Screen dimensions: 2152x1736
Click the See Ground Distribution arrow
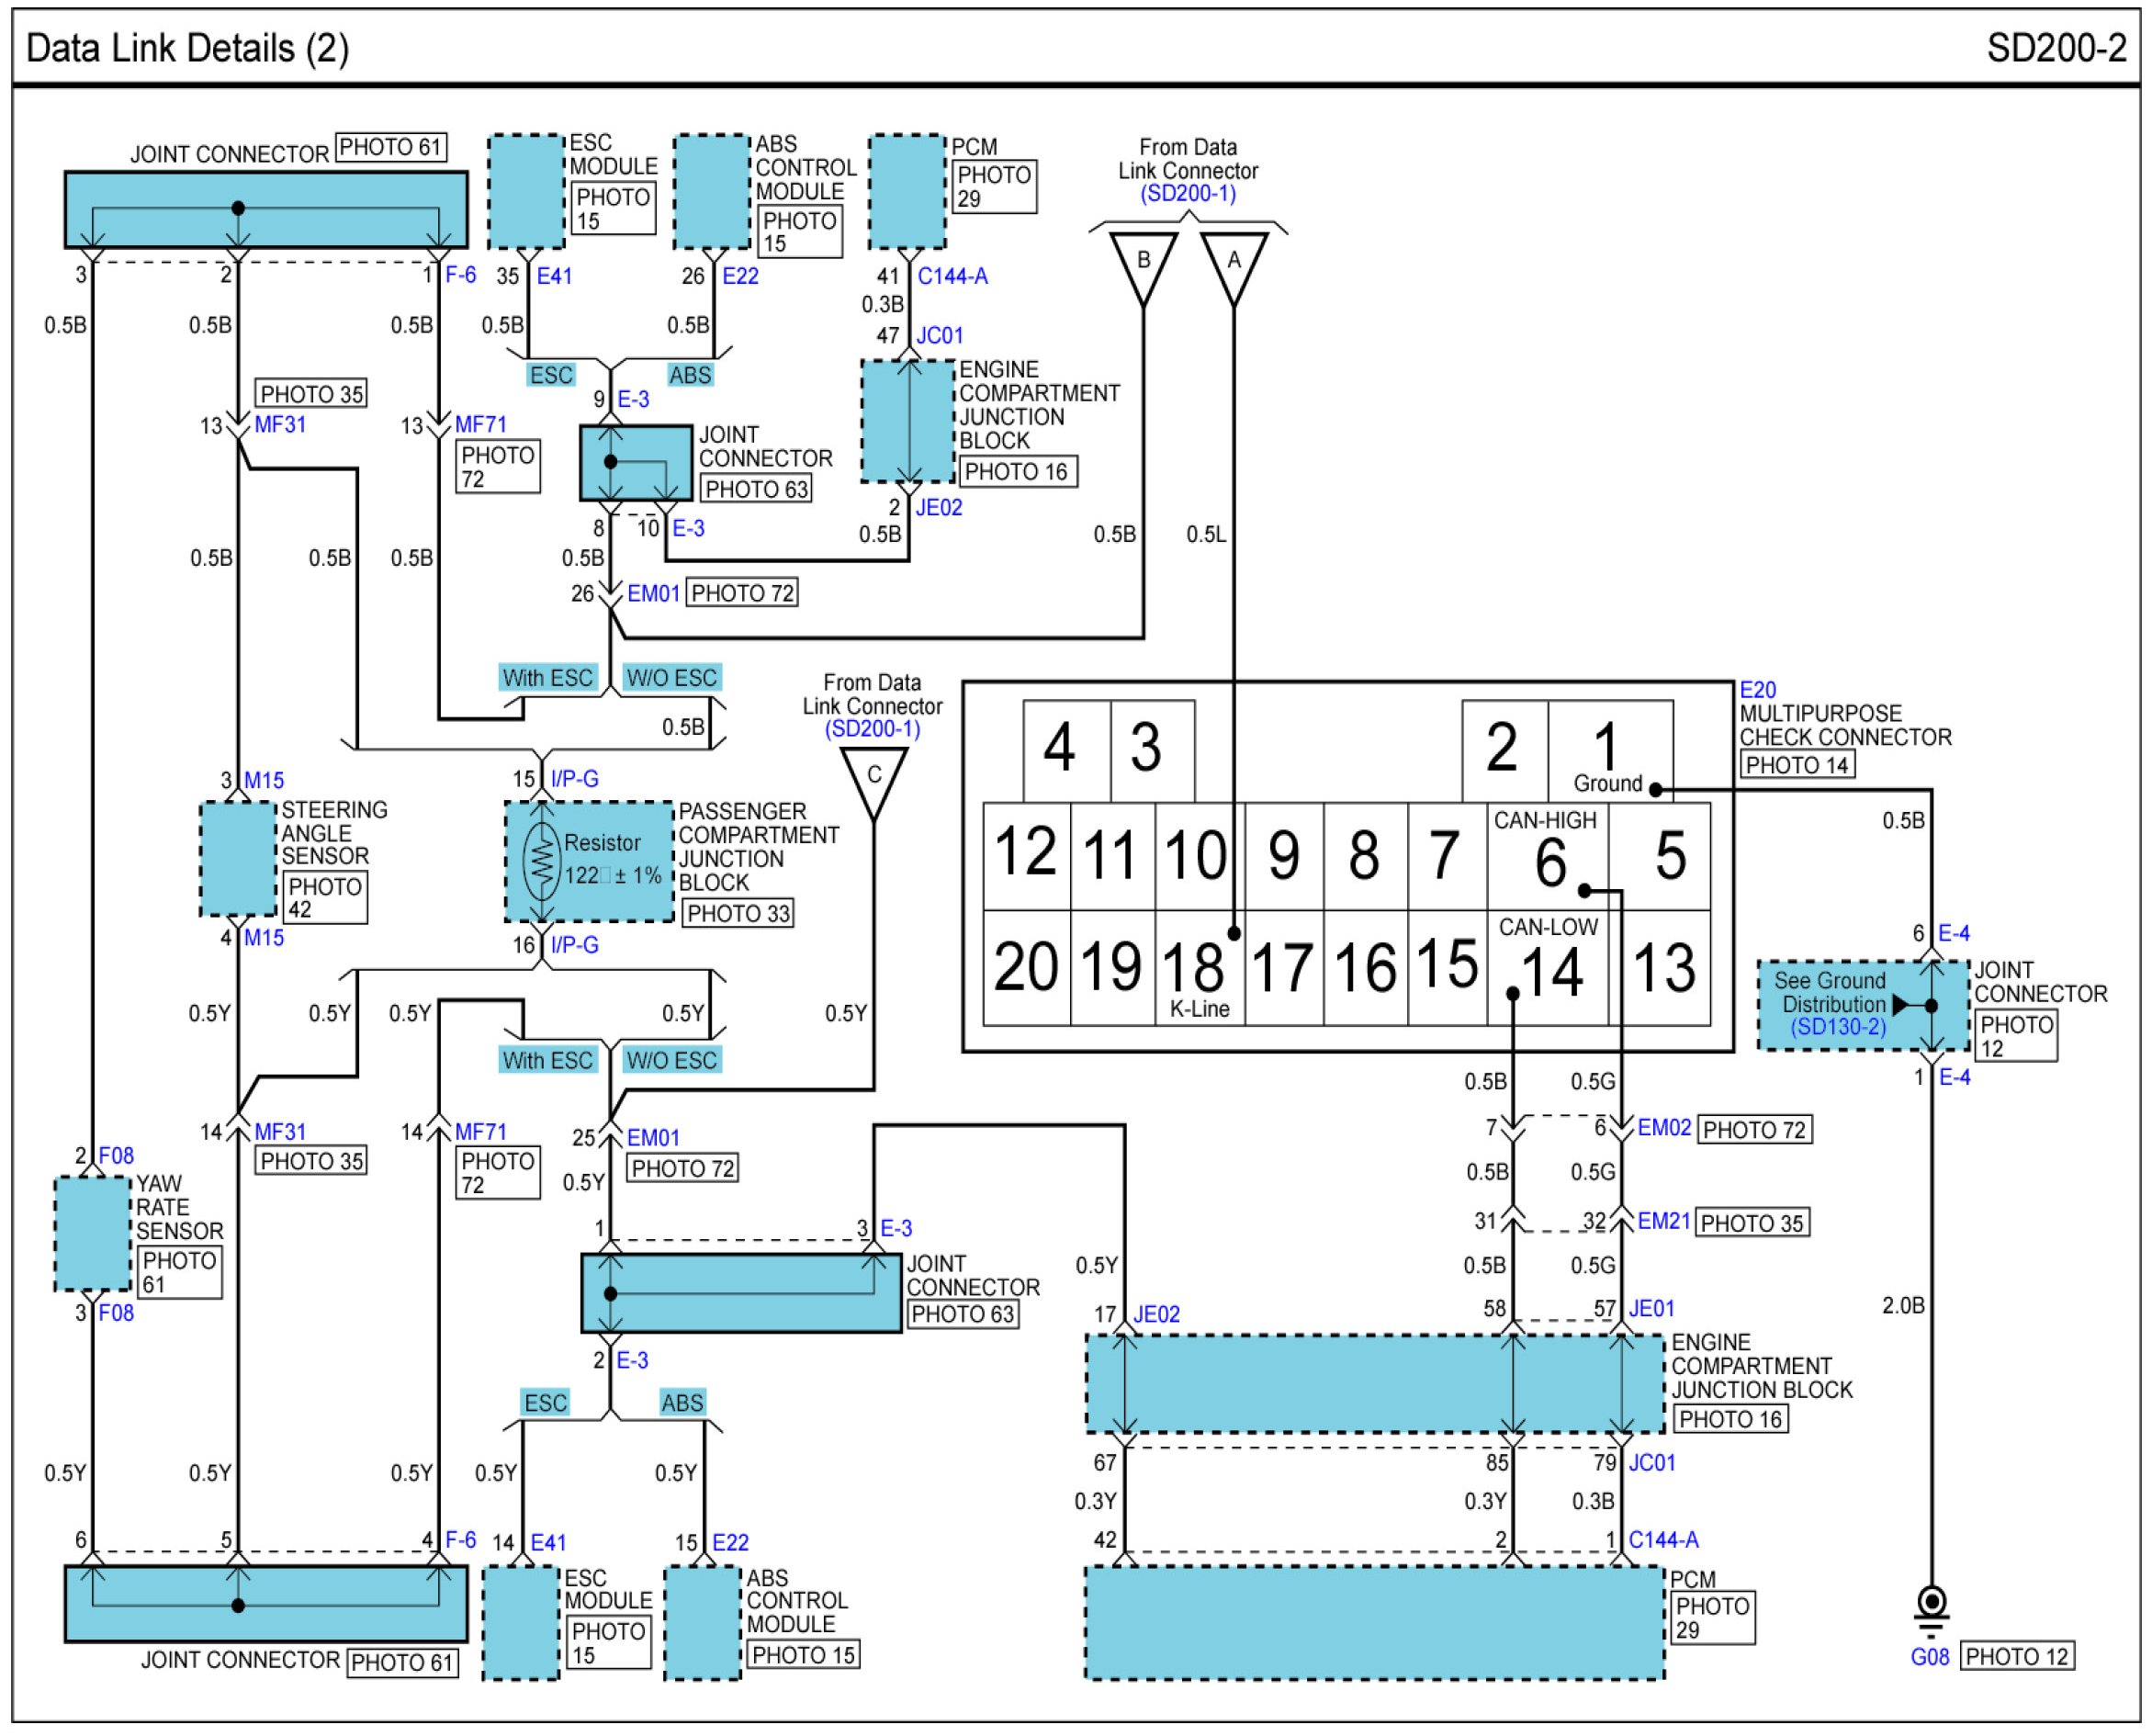pyautogui.click(x=1900, y=1005)
